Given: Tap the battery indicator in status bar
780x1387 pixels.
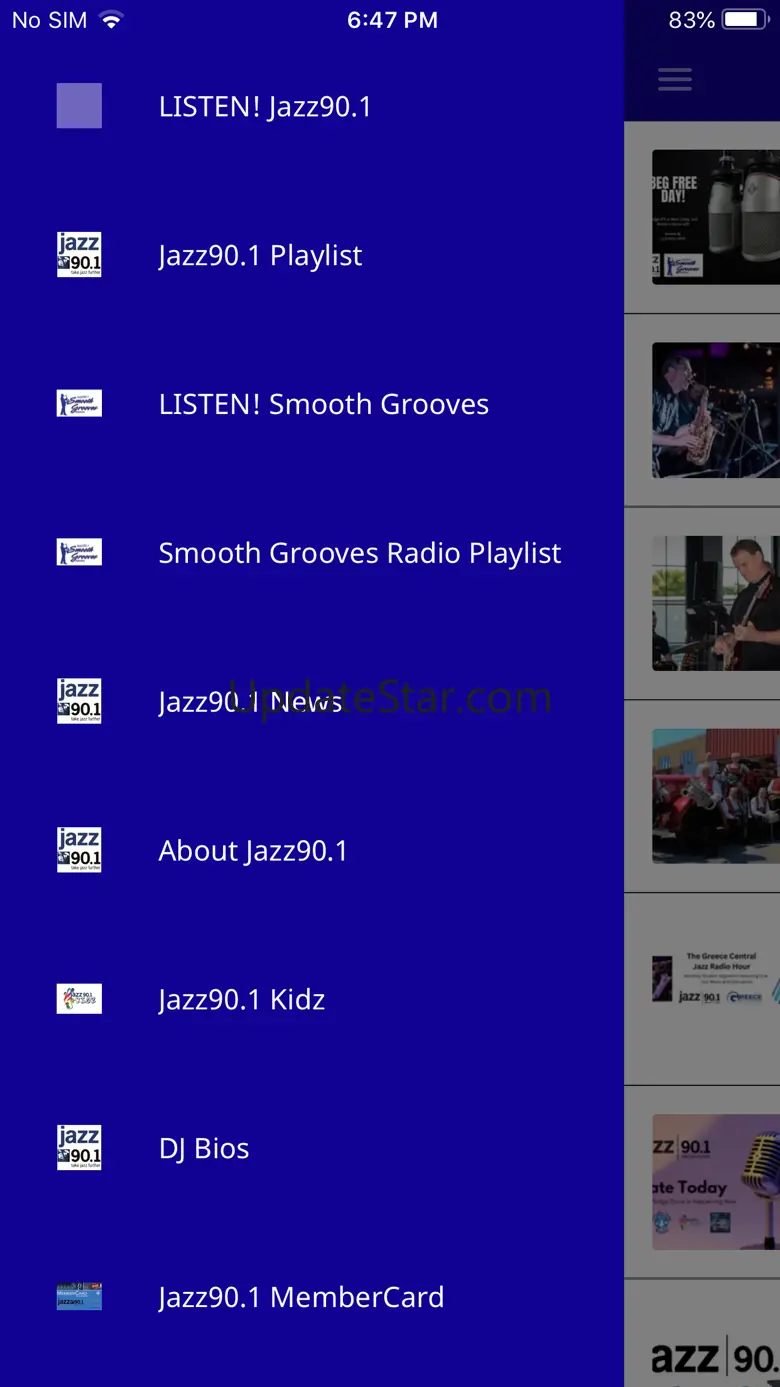Looking at the screenshot, I should point(744,20).
